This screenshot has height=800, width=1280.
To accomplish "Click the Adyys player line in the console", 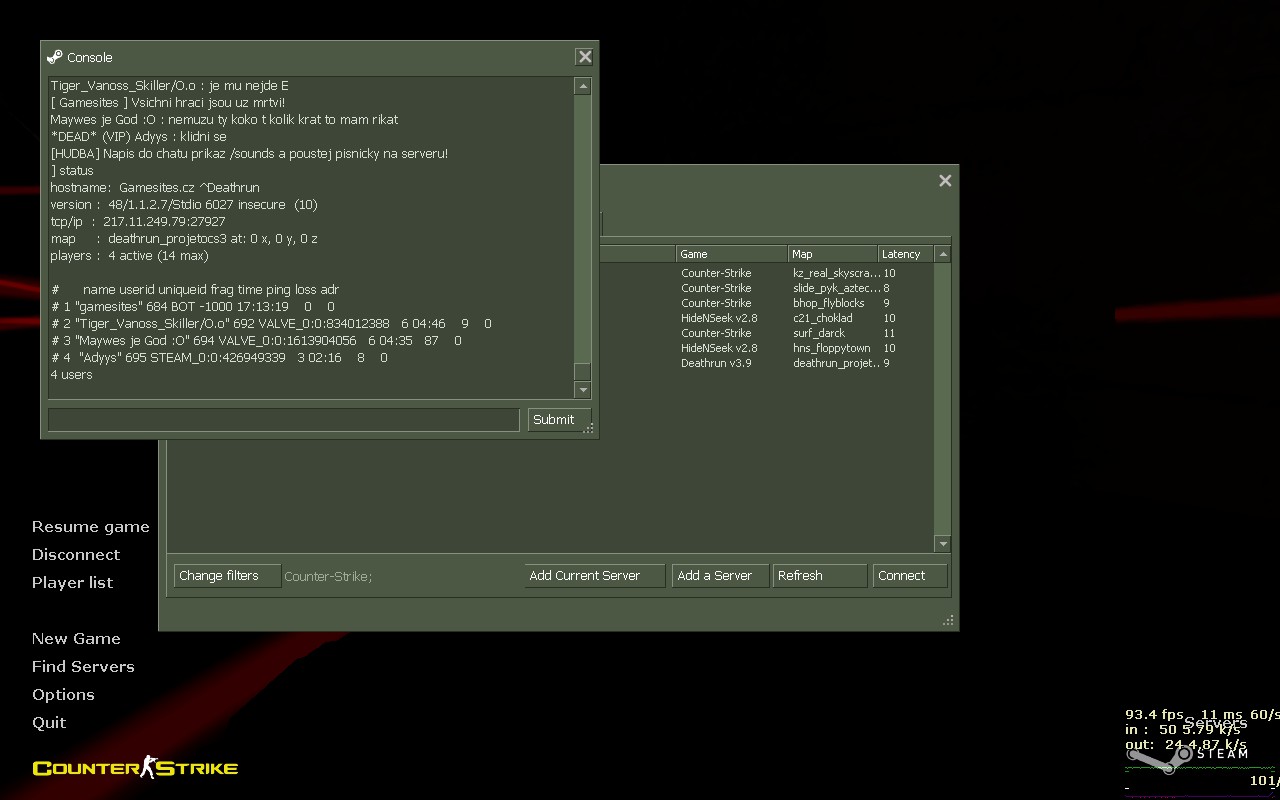I will pos(218,358).
